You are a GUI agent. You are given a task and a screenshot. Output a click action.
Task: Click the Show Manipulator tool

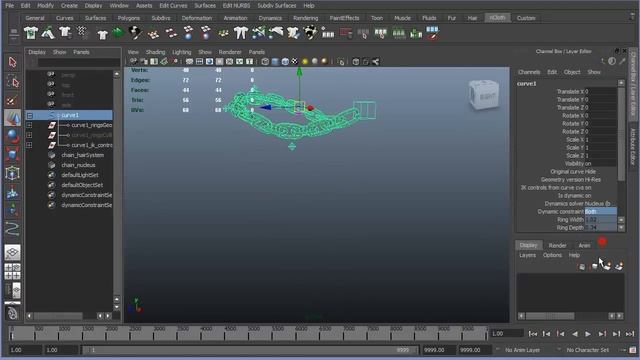point(12,209)
